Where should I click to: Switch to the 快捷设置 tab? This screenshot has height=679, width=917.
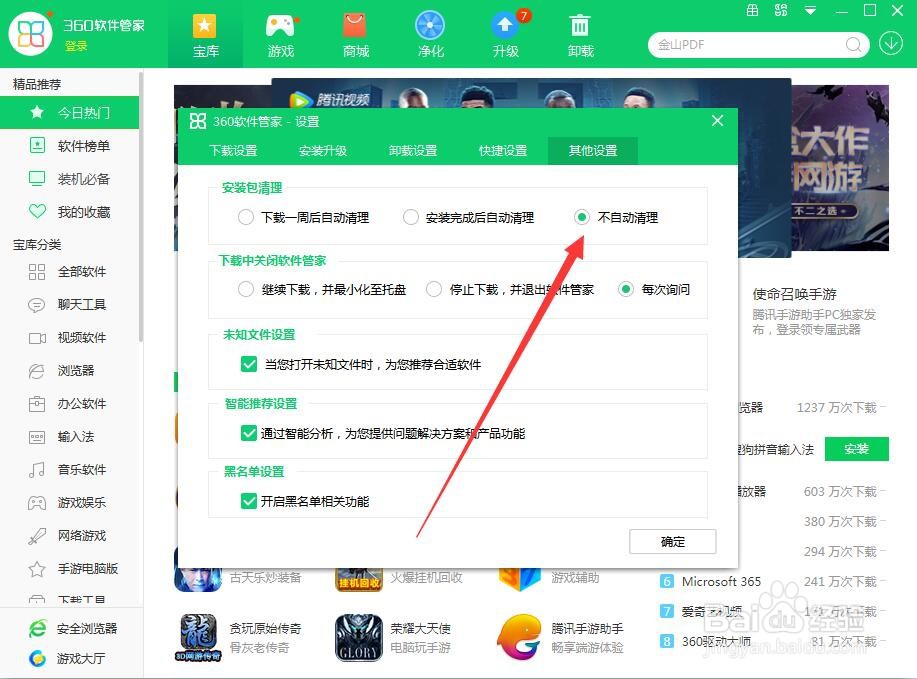[x=504, y=151]
